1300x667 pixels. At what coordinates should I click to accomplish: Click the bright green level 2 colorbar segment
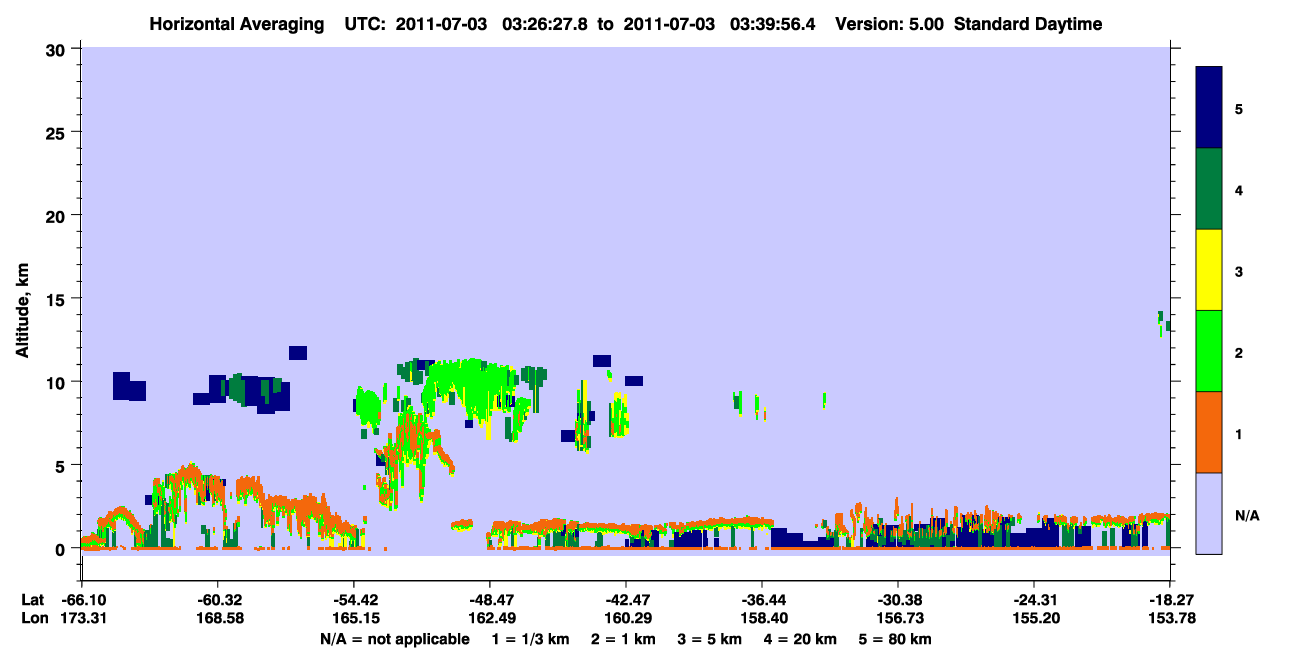pyautogui.click(x=1209, y=351)
